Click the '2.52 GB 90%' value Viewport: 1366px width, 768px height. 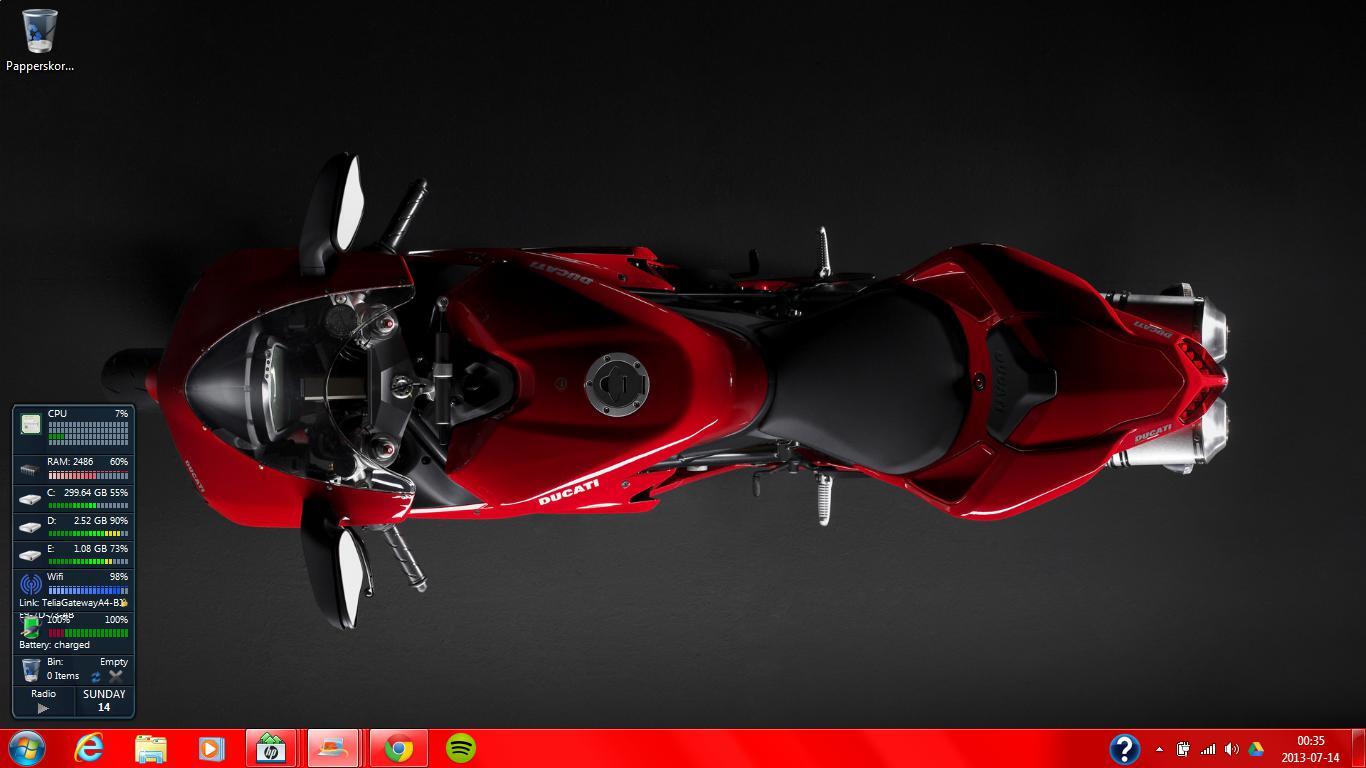tap(100, 521)
